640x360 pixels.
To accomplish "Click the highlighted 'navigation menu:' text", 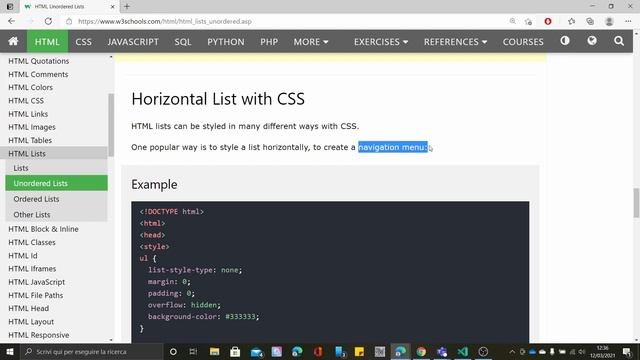I will (393, 147).
